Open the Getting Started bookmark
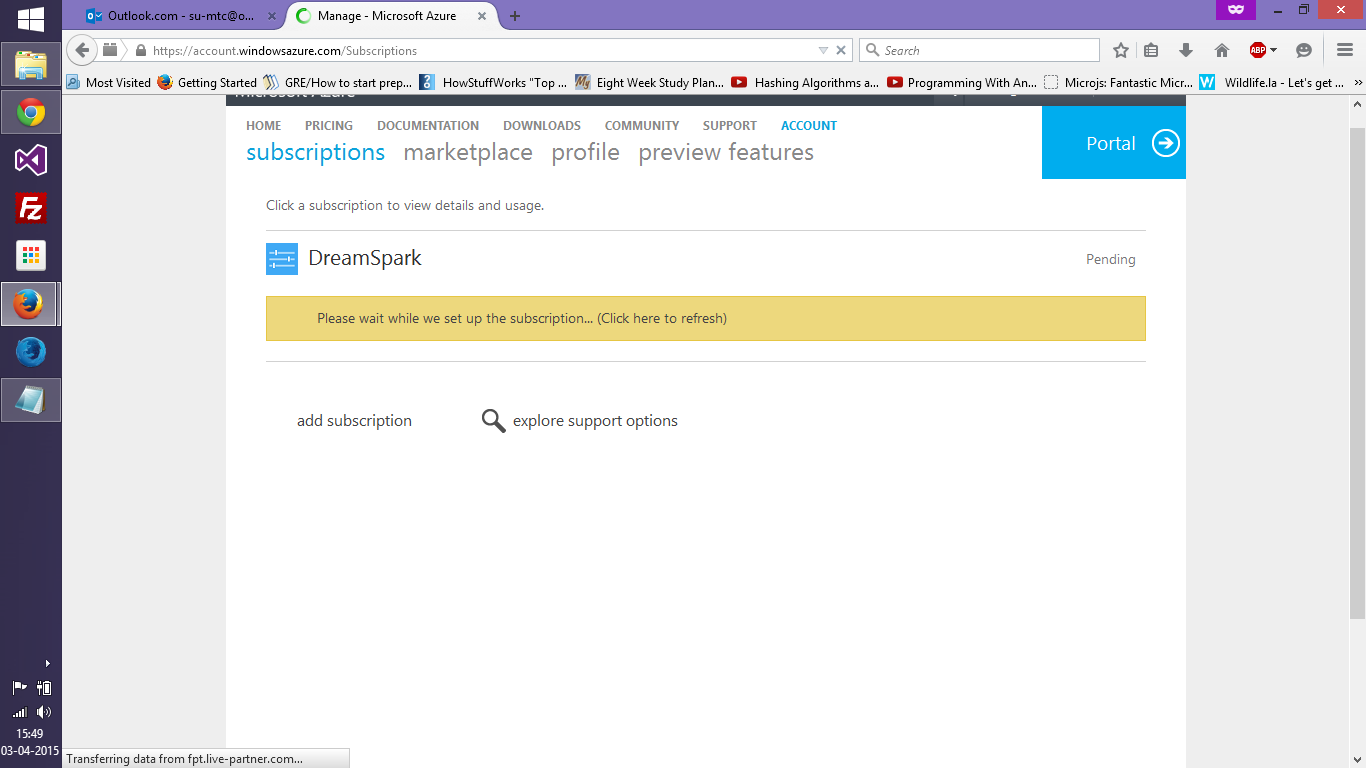This screenshot has height=768, width=1366. click(x=207, y=83)
